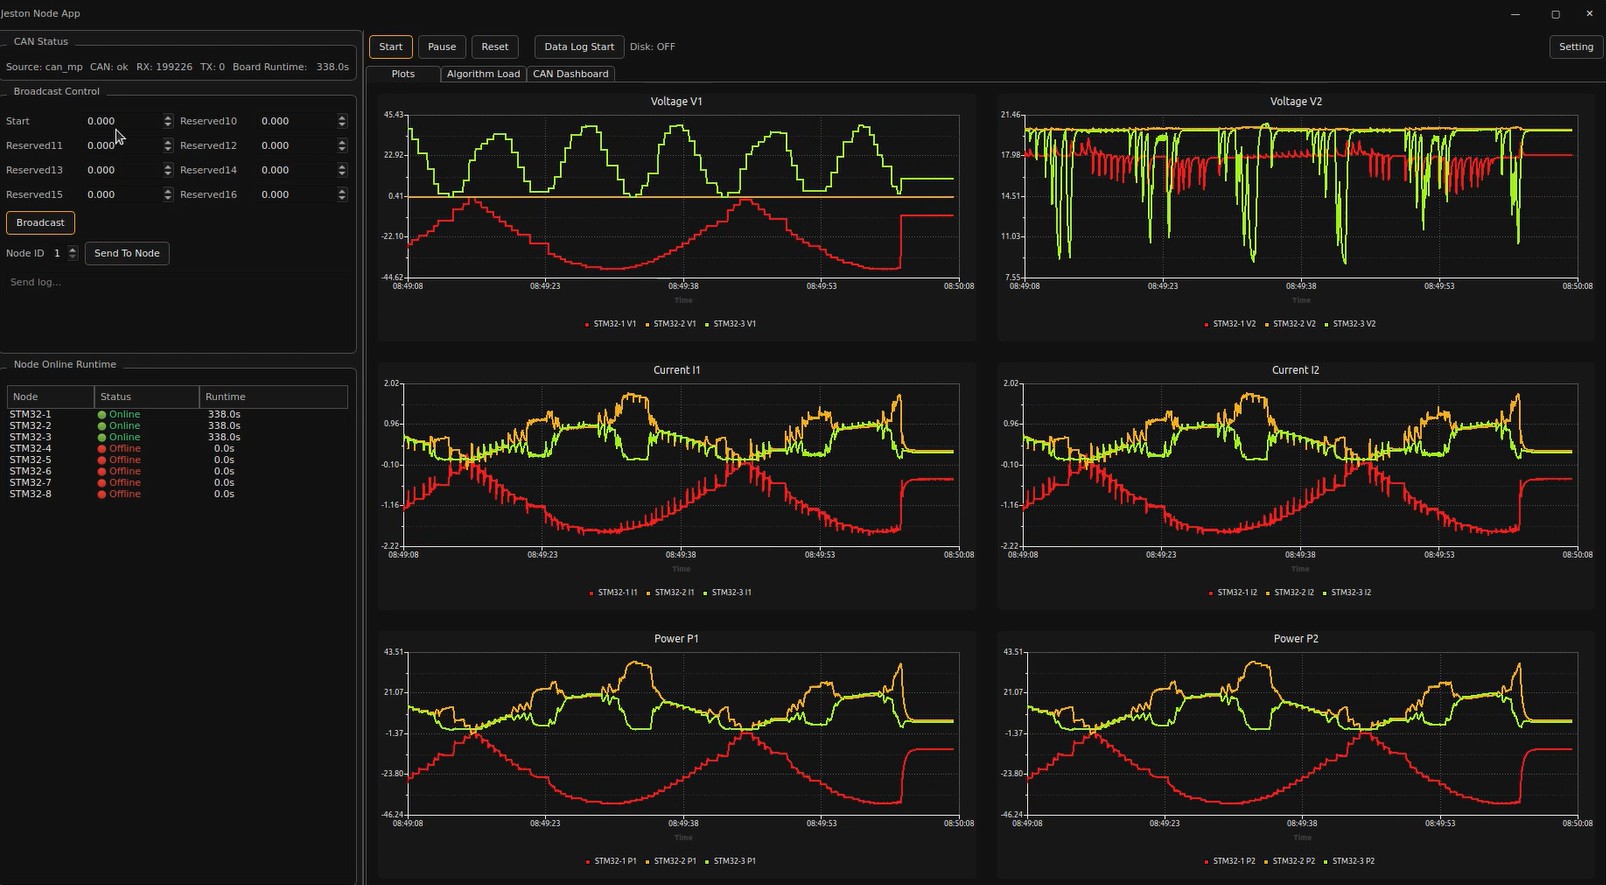1606x885 pixels.
Task: Click the Reserved10 spinner arrows
Action: point(342,121)
